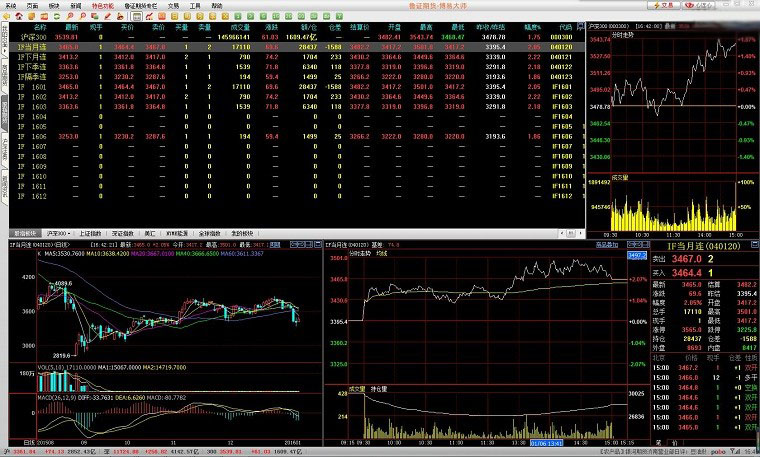
Task: Click the 均线 label in intraday chart
Action: [x=381, y=253]
